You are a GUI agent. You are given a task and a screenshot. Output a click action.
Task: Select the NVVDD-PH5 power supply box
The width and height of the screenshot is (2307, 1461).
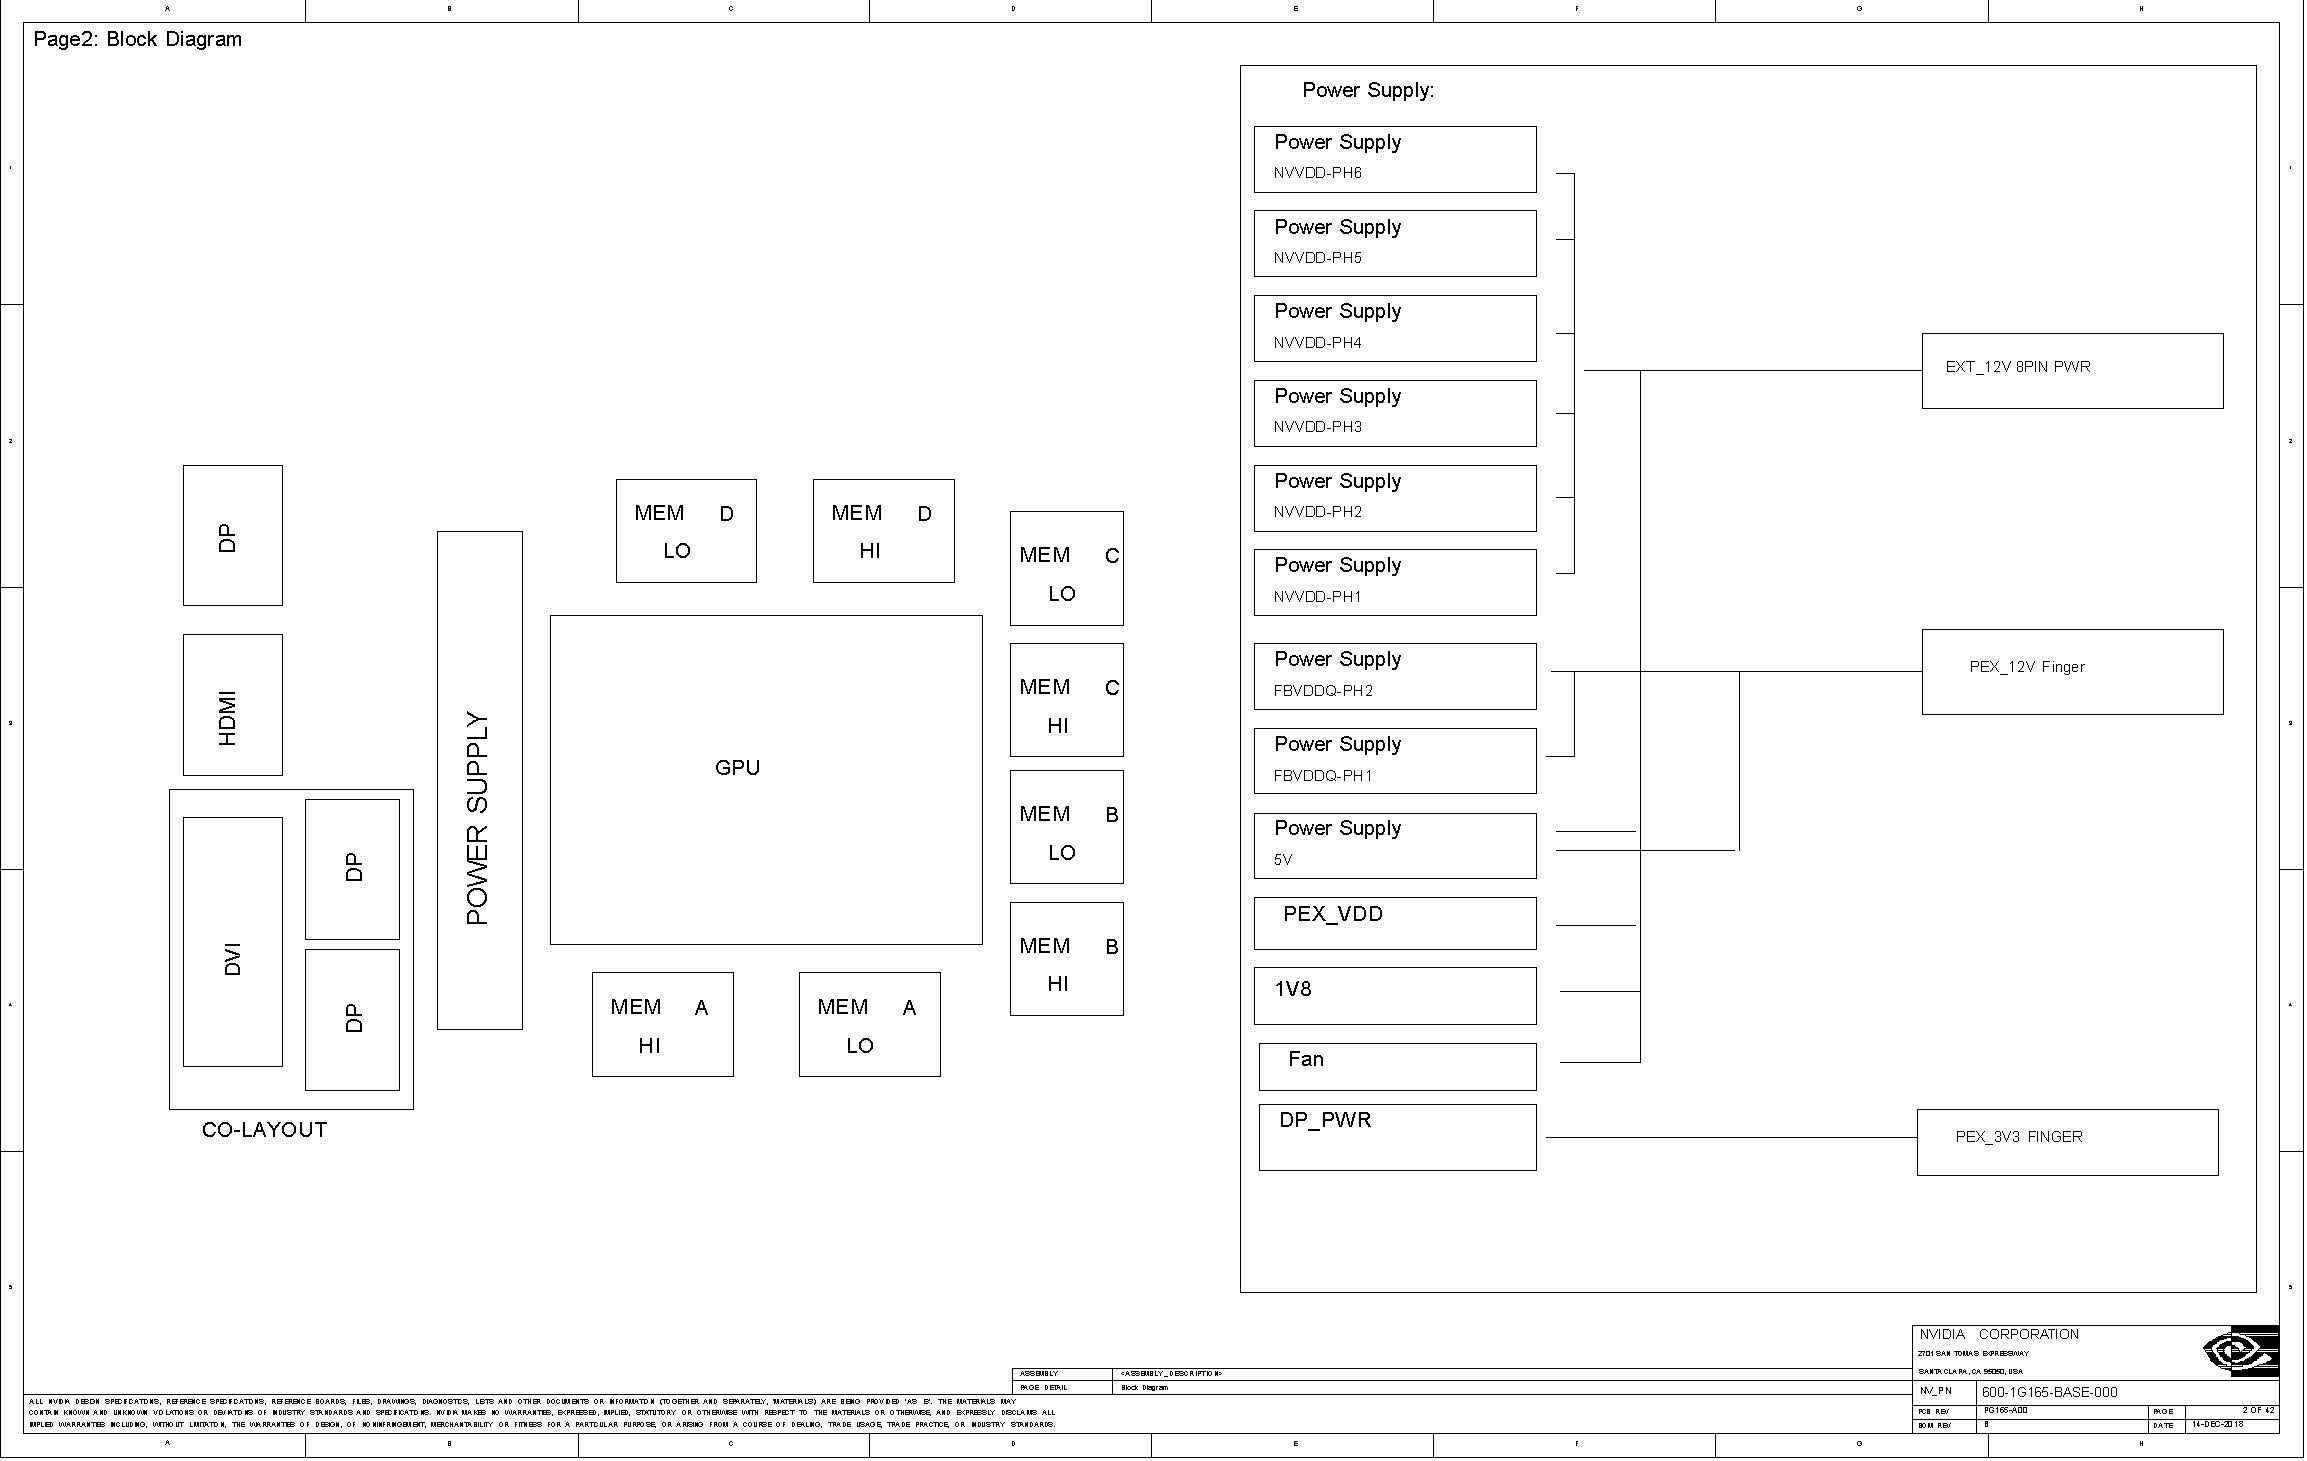pyautogui.click(x=1395, y=243)
